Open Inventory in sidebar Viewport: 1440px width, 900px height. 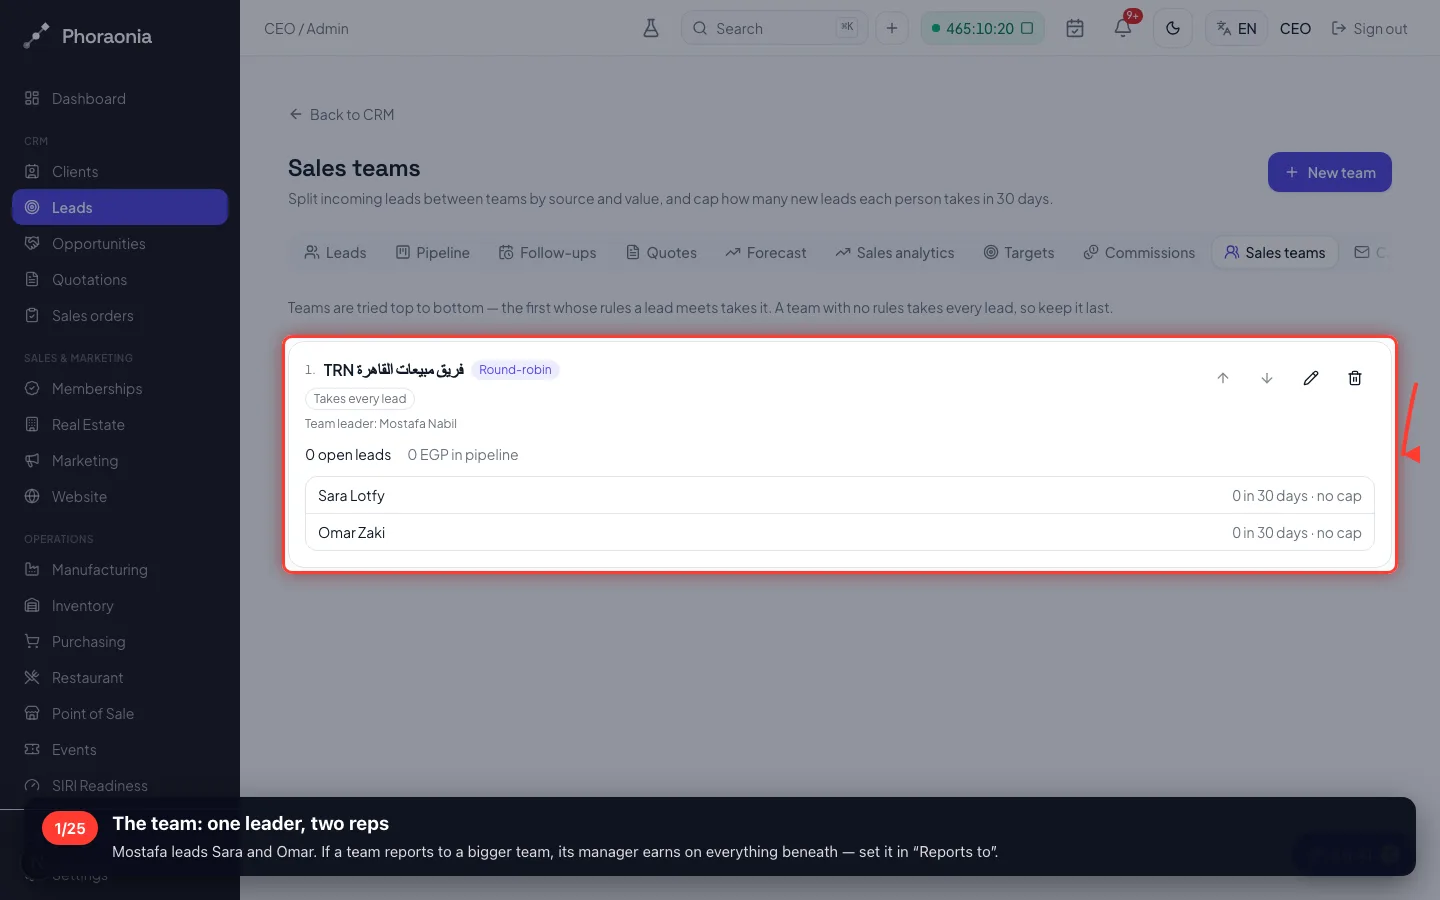[x=120, y=606]
